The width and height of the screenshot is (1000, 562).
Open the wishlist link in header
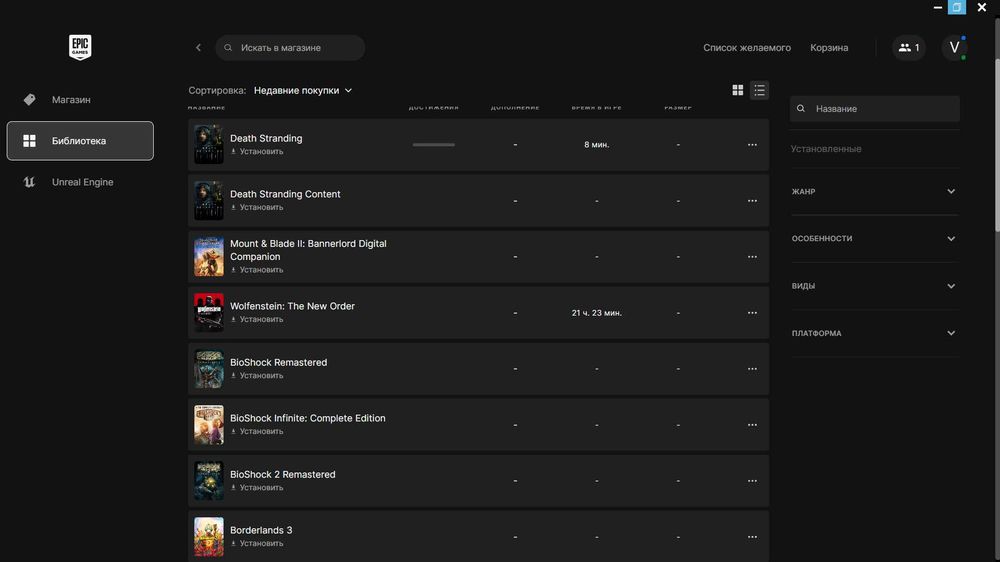pyautogui.click(x=746, y=48)
